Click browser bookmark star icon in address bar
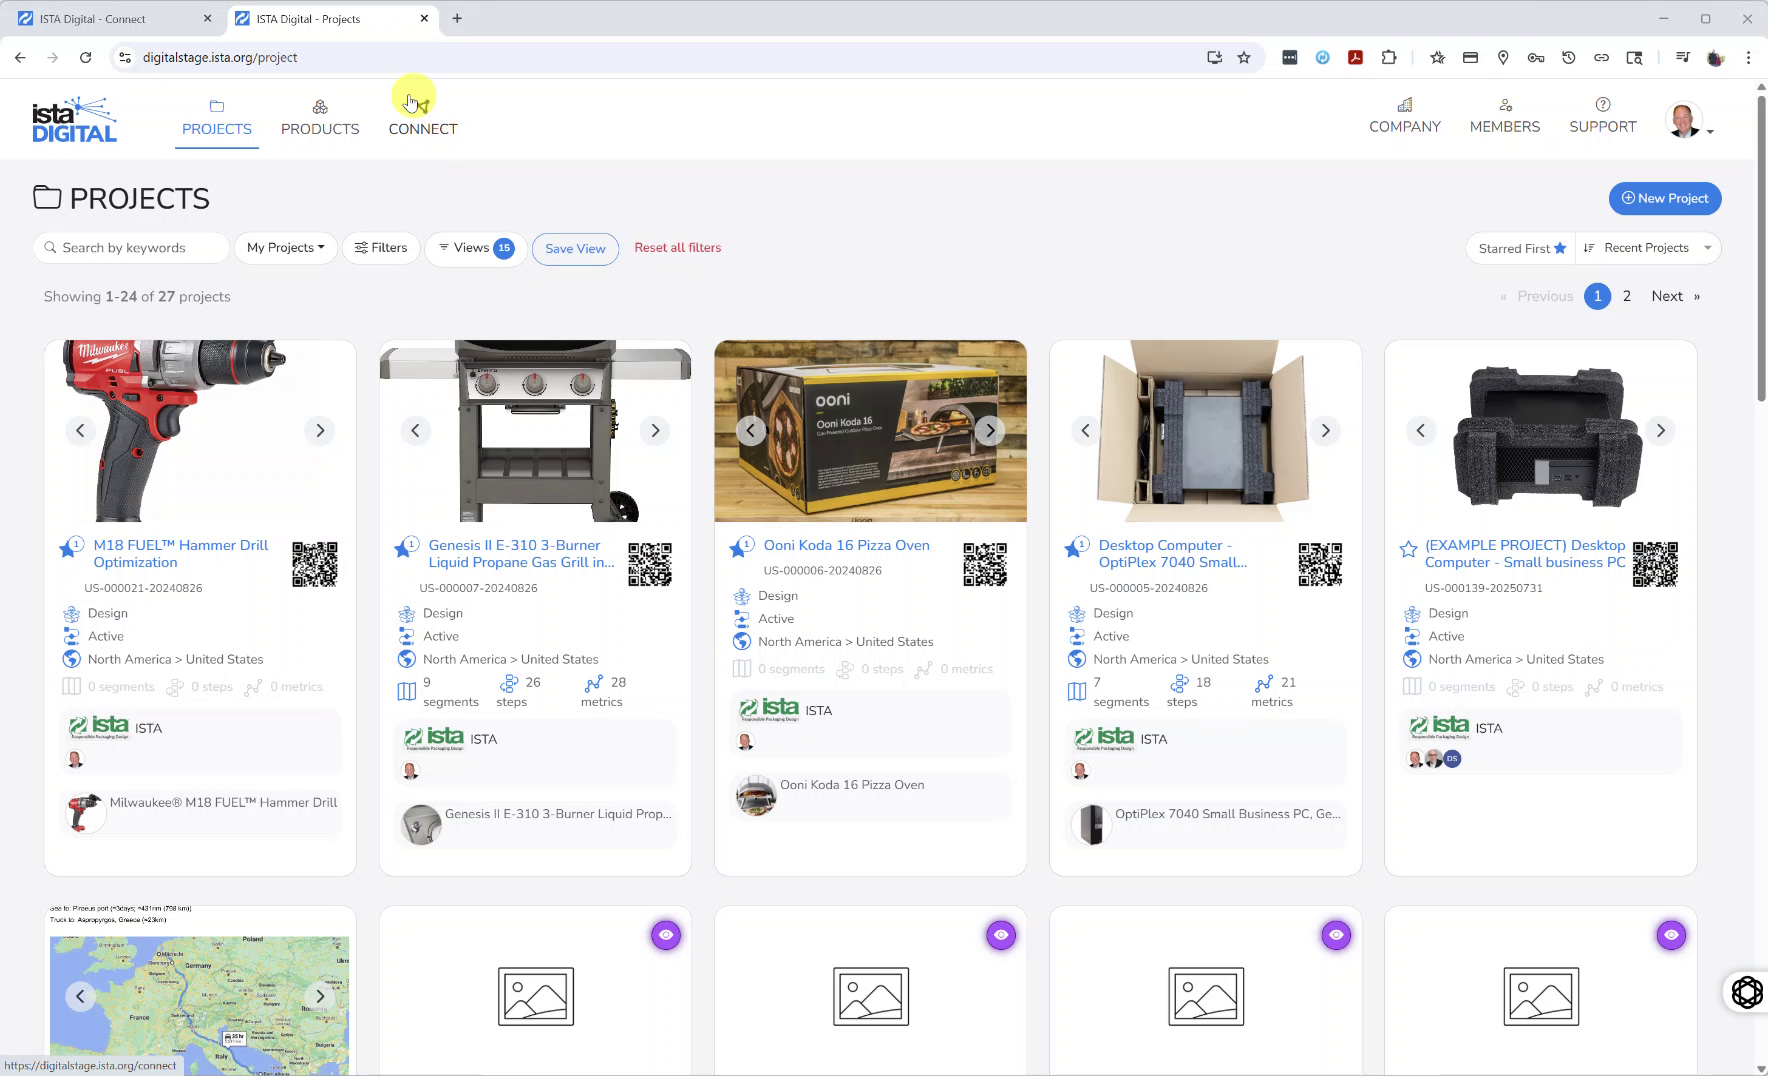Image resolution: width=1768 pixels, height=1076 pixels. pos(1244,58)
